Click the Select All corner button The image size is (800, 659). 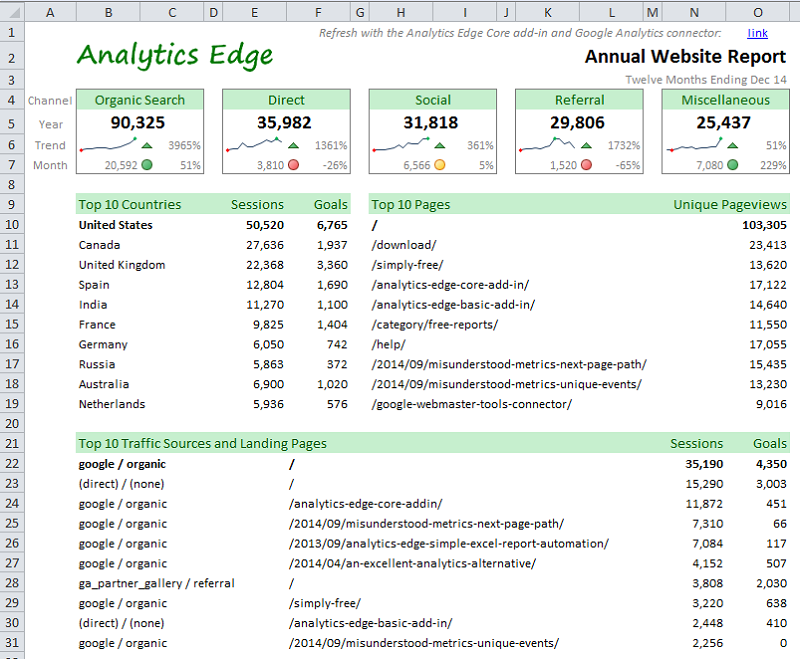(x=12, y=12)
